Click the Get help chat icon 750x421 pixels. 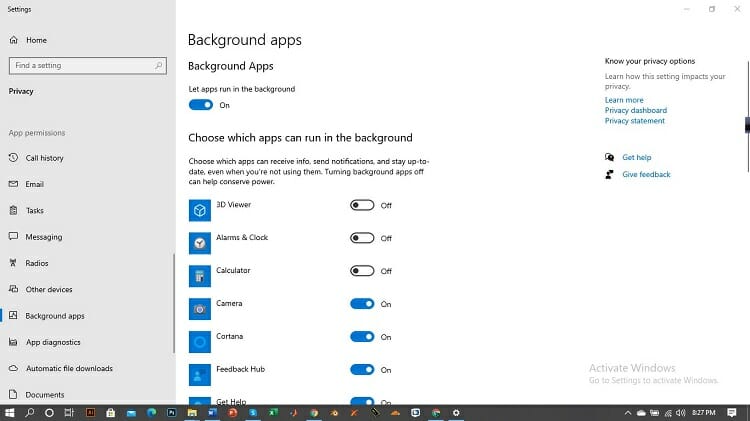[609, 157]
